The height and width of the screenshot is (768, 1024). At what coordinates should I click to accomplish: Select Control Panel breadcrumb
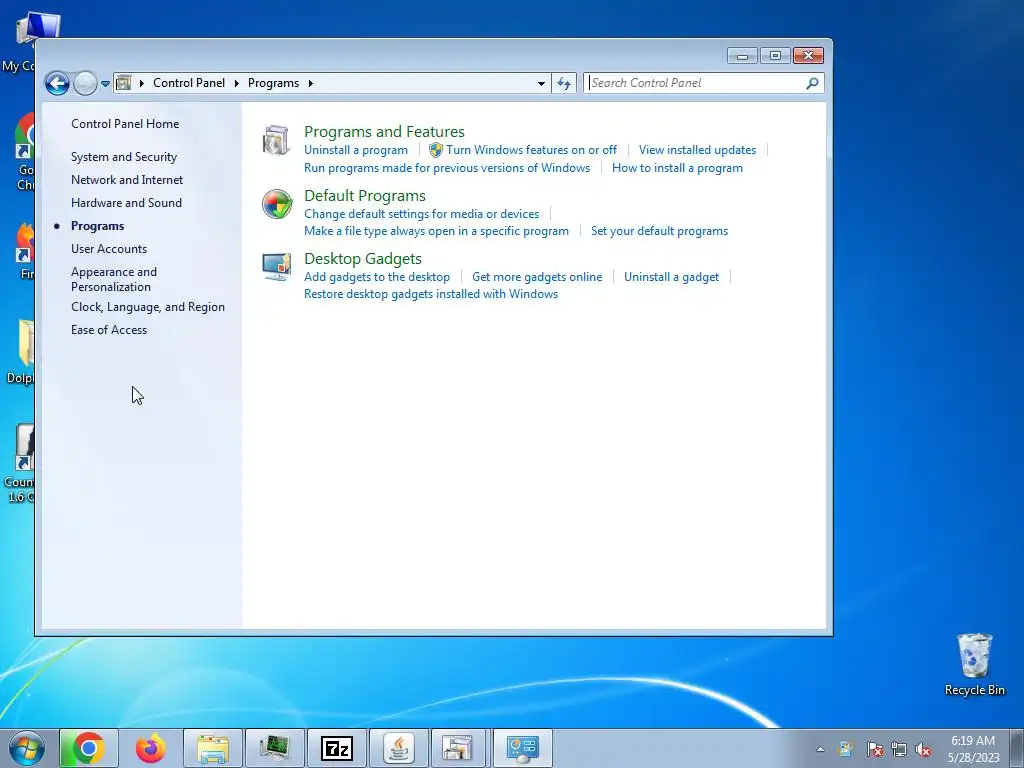pyautogui.click(x=189, y=83)
